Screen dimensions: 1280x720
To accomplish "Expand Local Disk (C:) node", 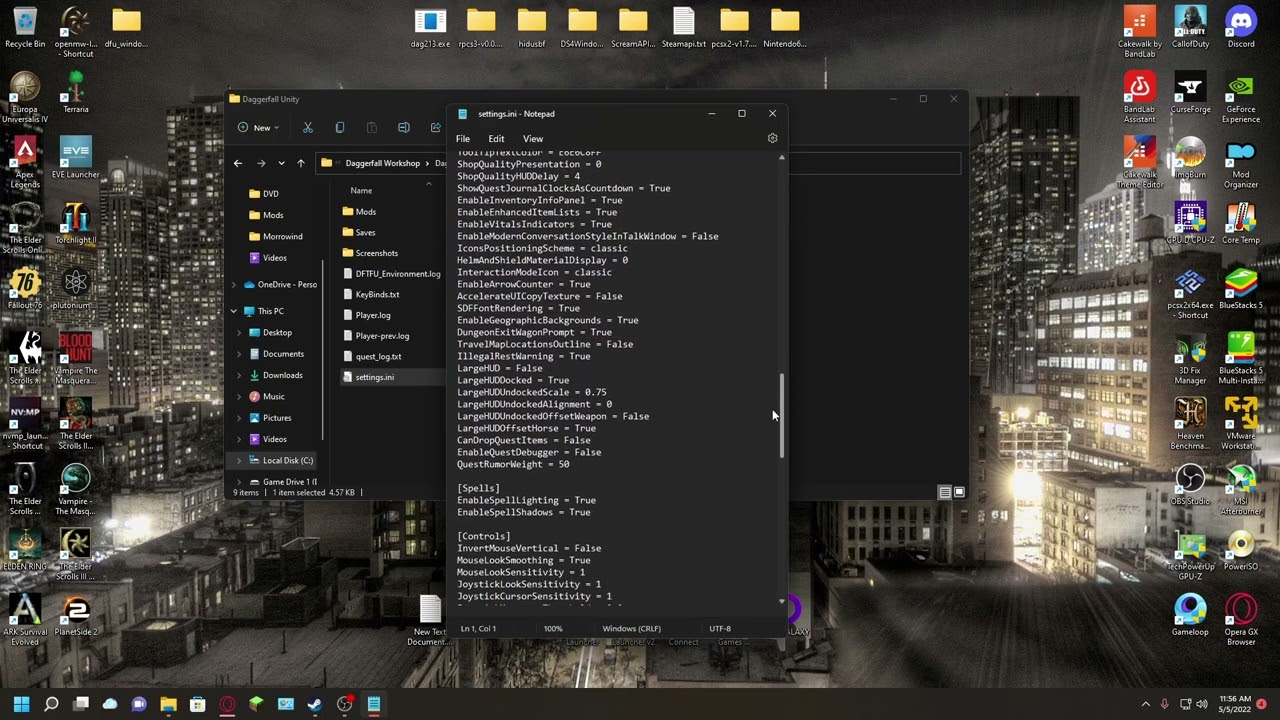I will coord(239,460).
